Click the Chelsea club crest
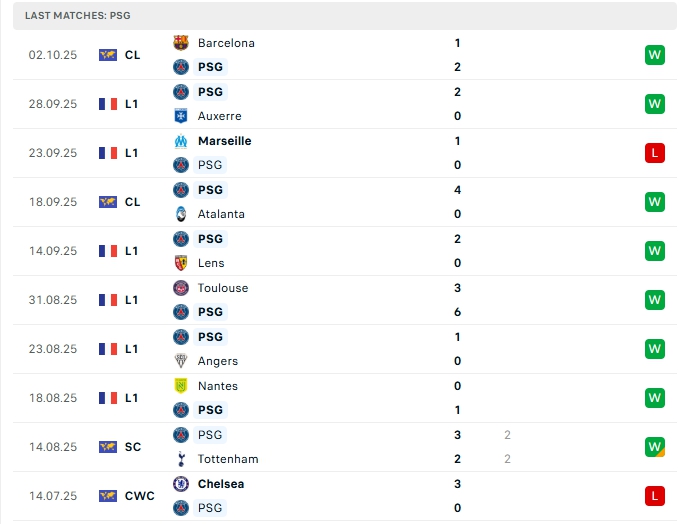This screenshot has height=524, width=681. point(181,484)
